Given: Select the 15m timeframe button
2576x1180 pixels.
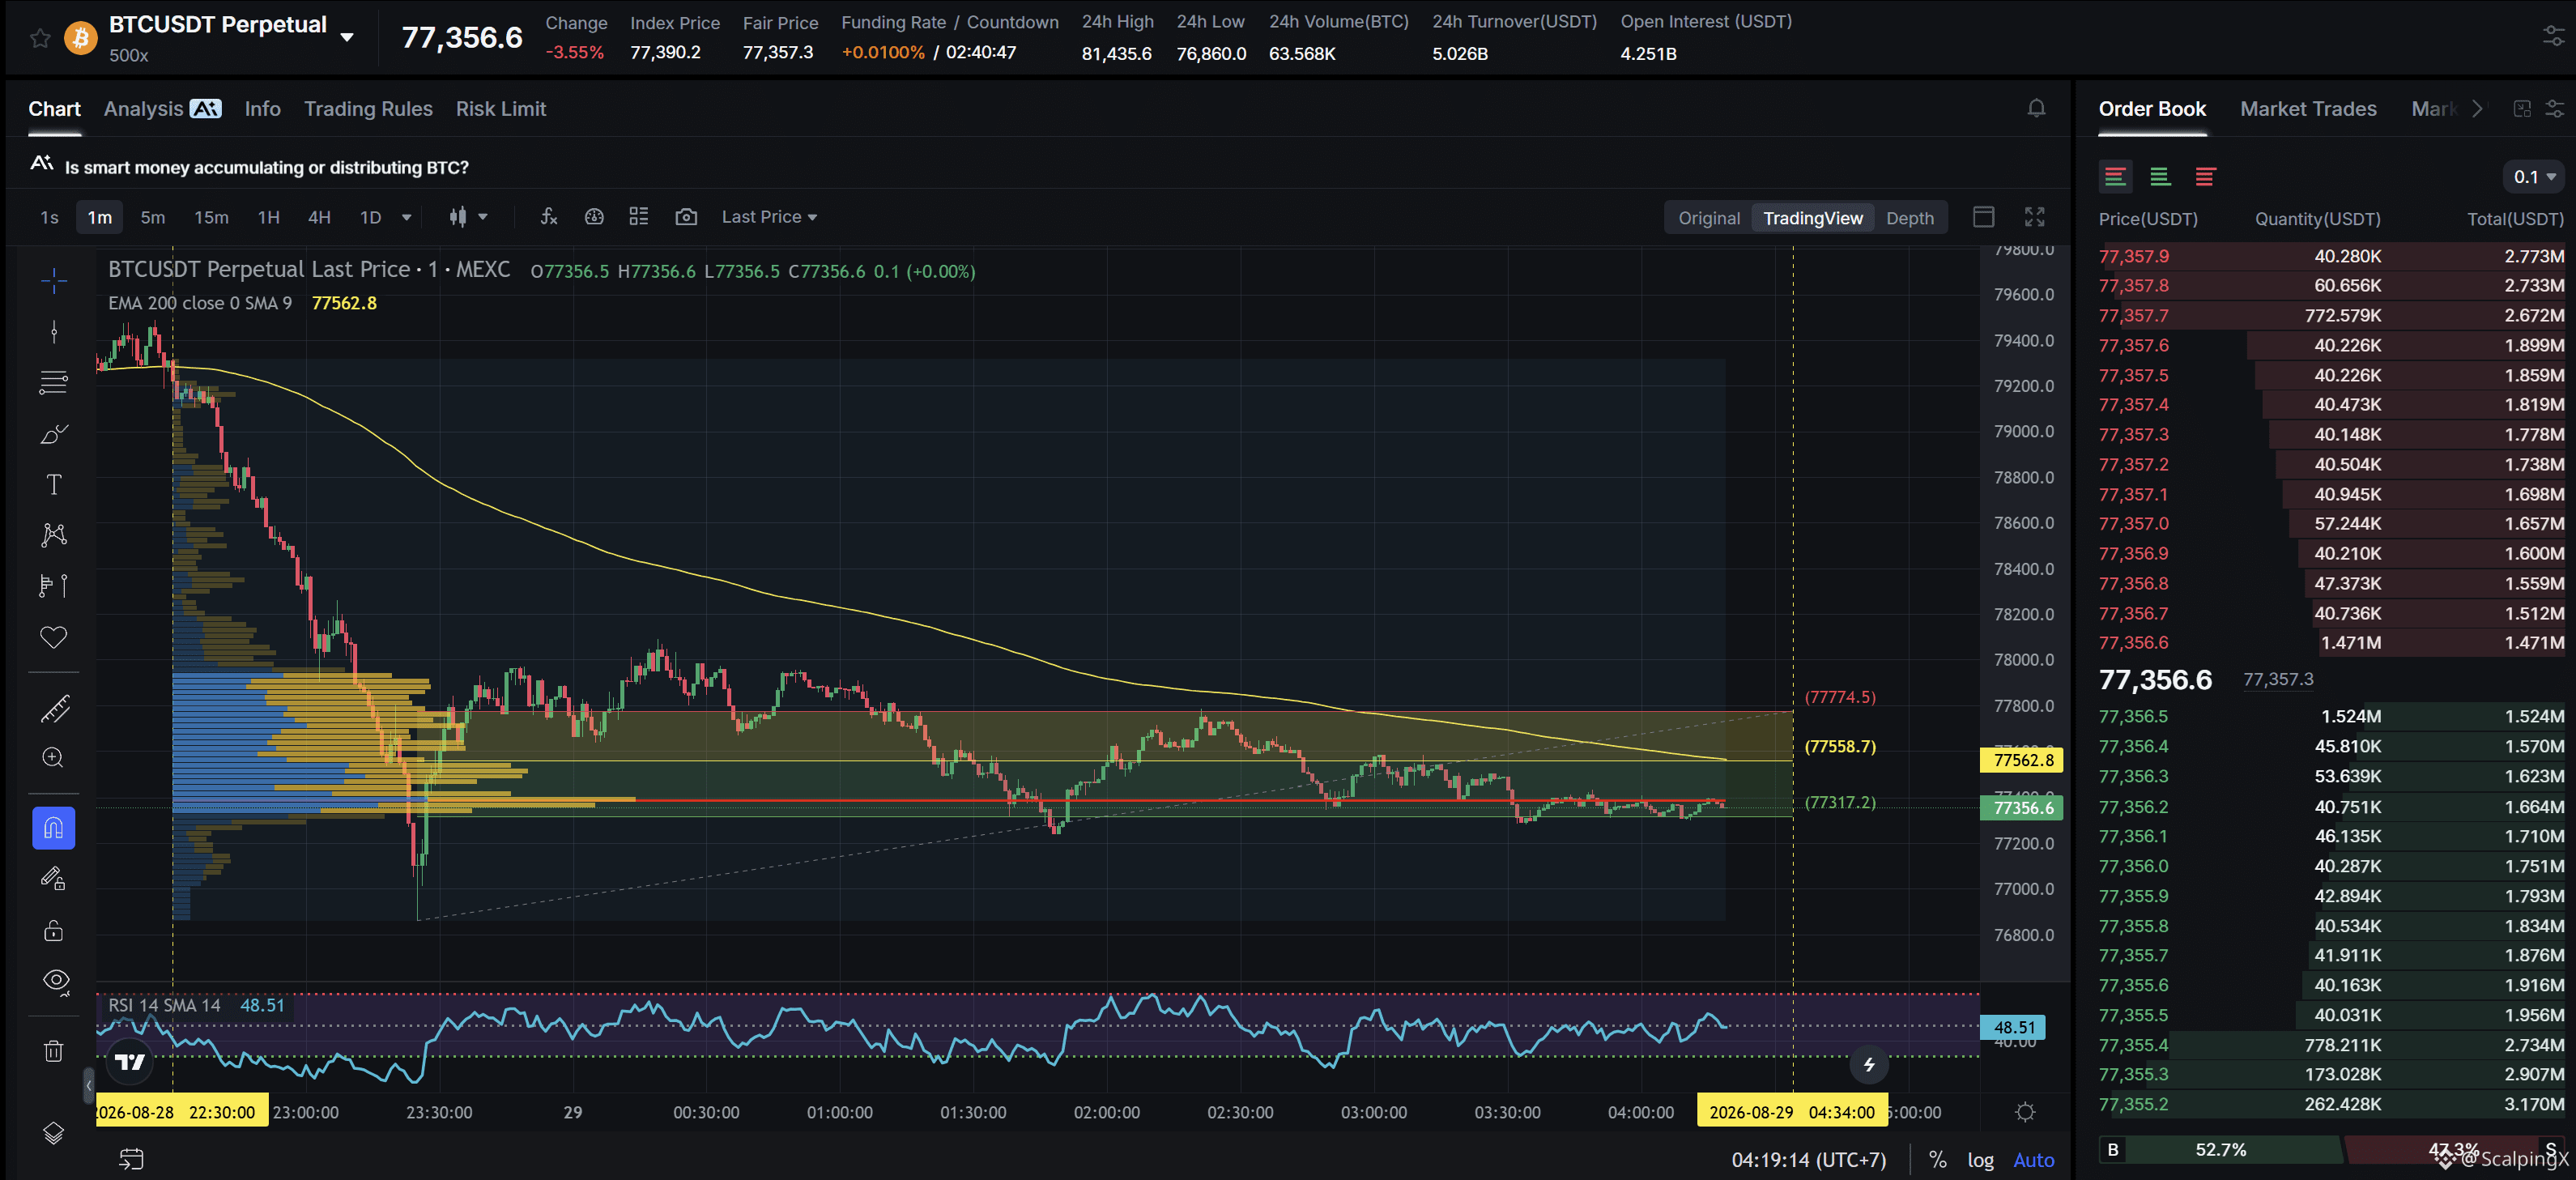Looking at the screenshot, I should pyautogui.click(x=211, y=217).
